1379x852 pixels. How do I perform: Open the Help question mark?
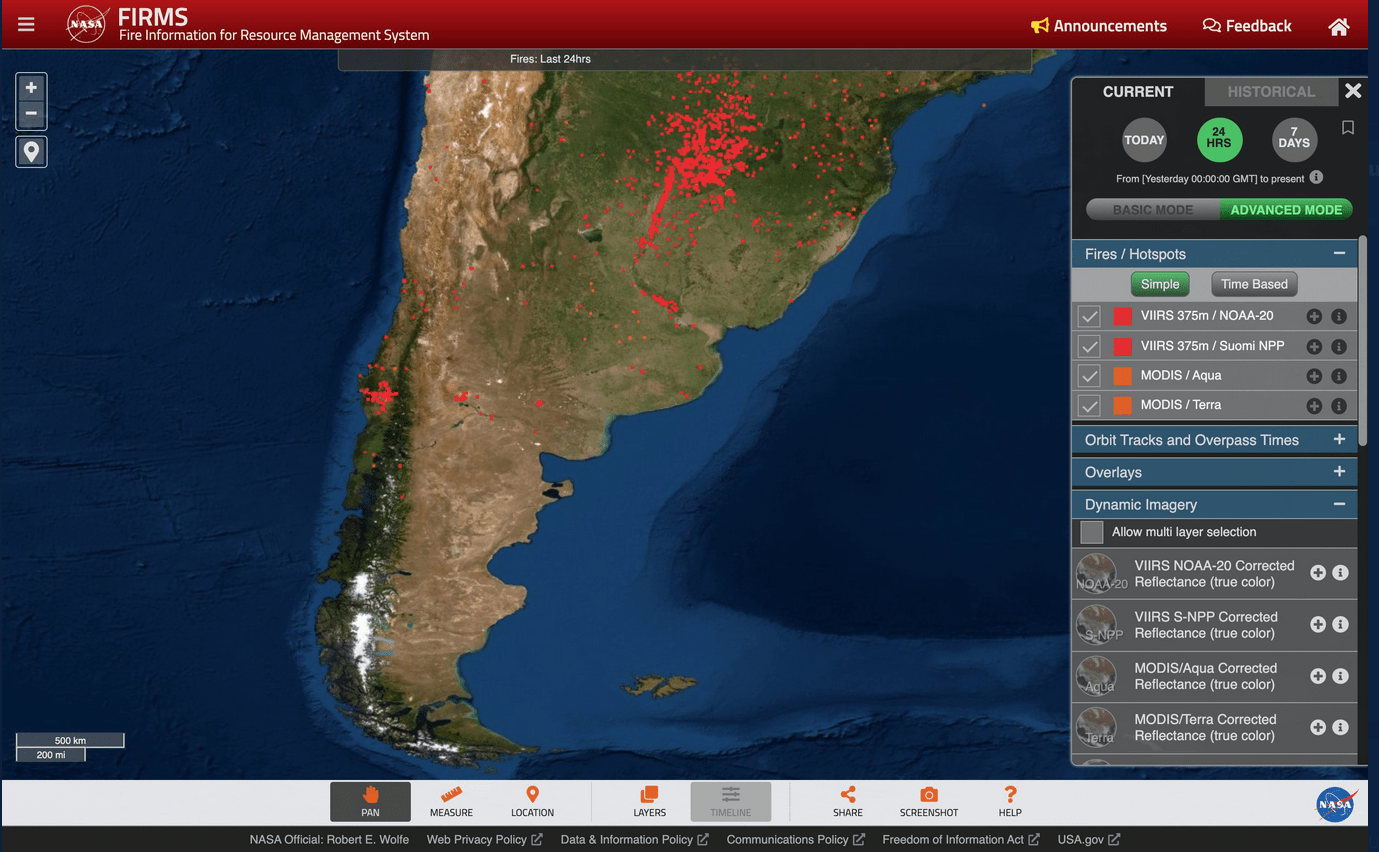1010,802
